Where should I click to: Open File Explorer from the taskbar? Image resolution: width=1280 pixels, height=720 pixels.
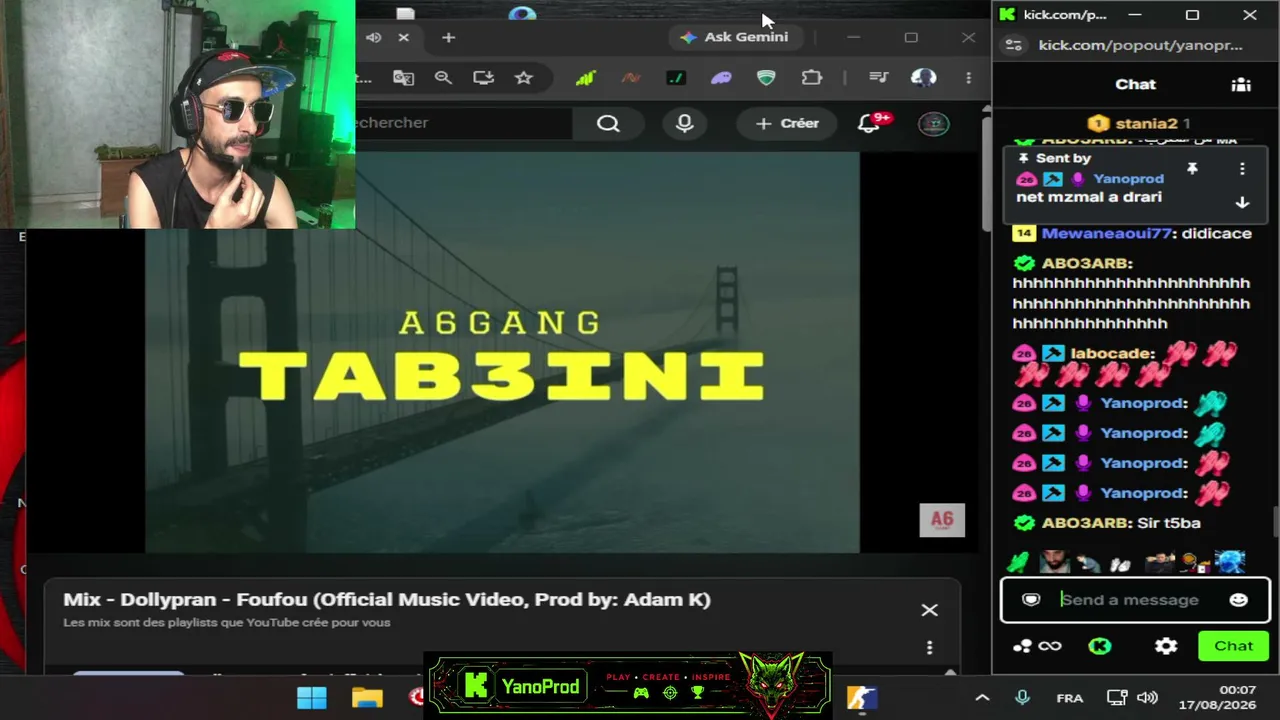pyautogui.click(x=367, y=697)
